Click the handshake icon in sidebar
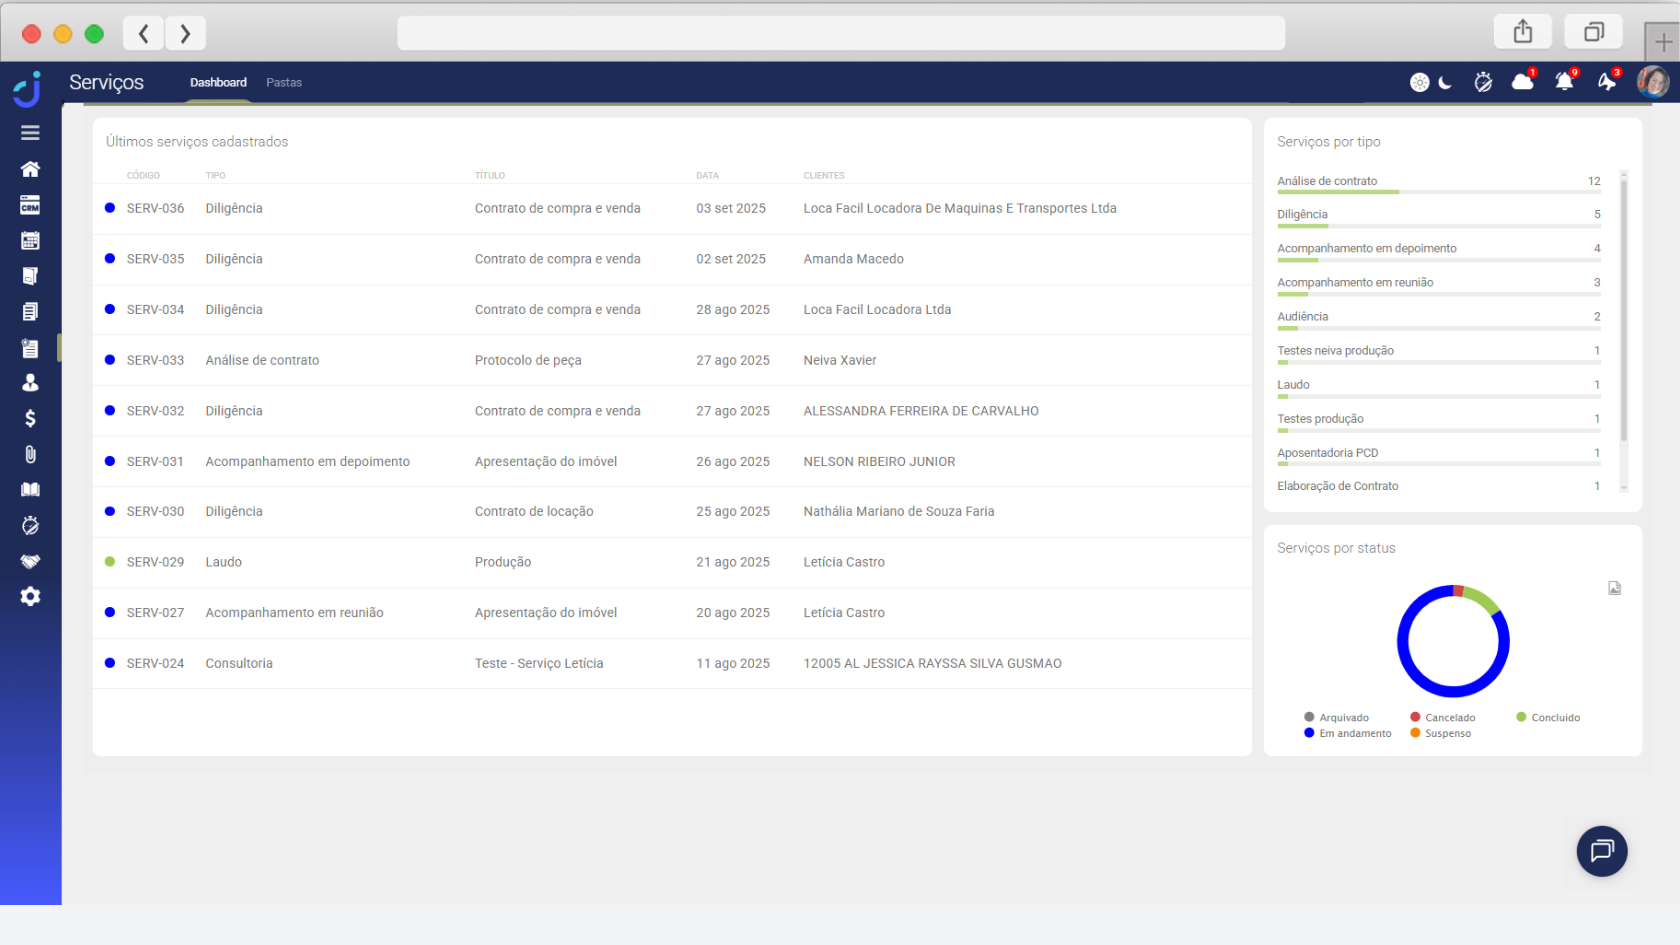1680x945 pixels. 30,561
